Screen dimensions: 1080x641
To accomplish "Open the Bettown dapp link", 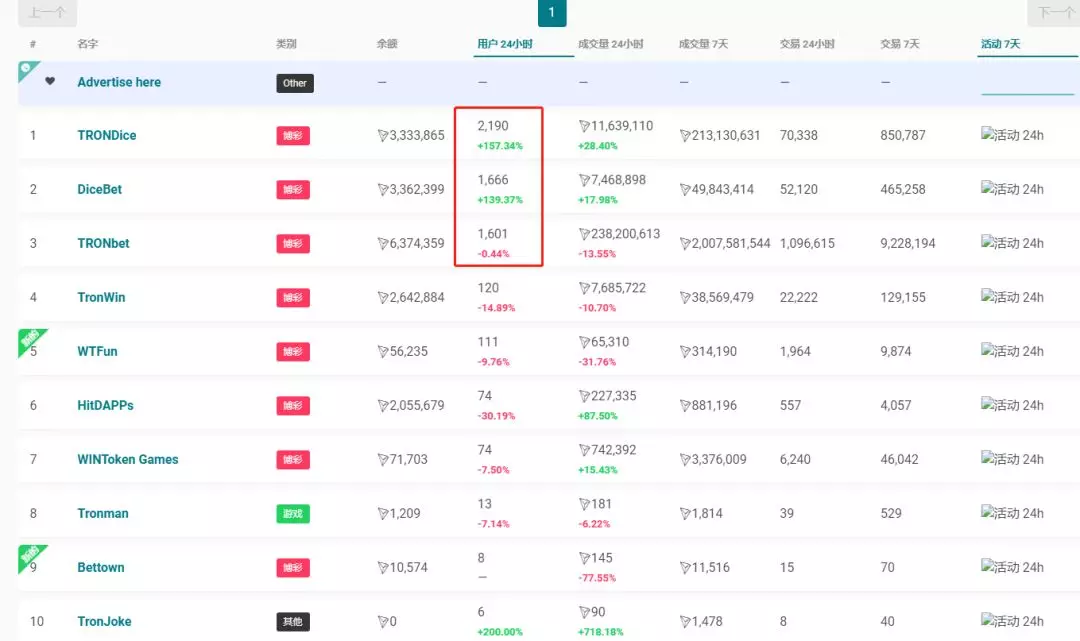I will coord(101,567).
